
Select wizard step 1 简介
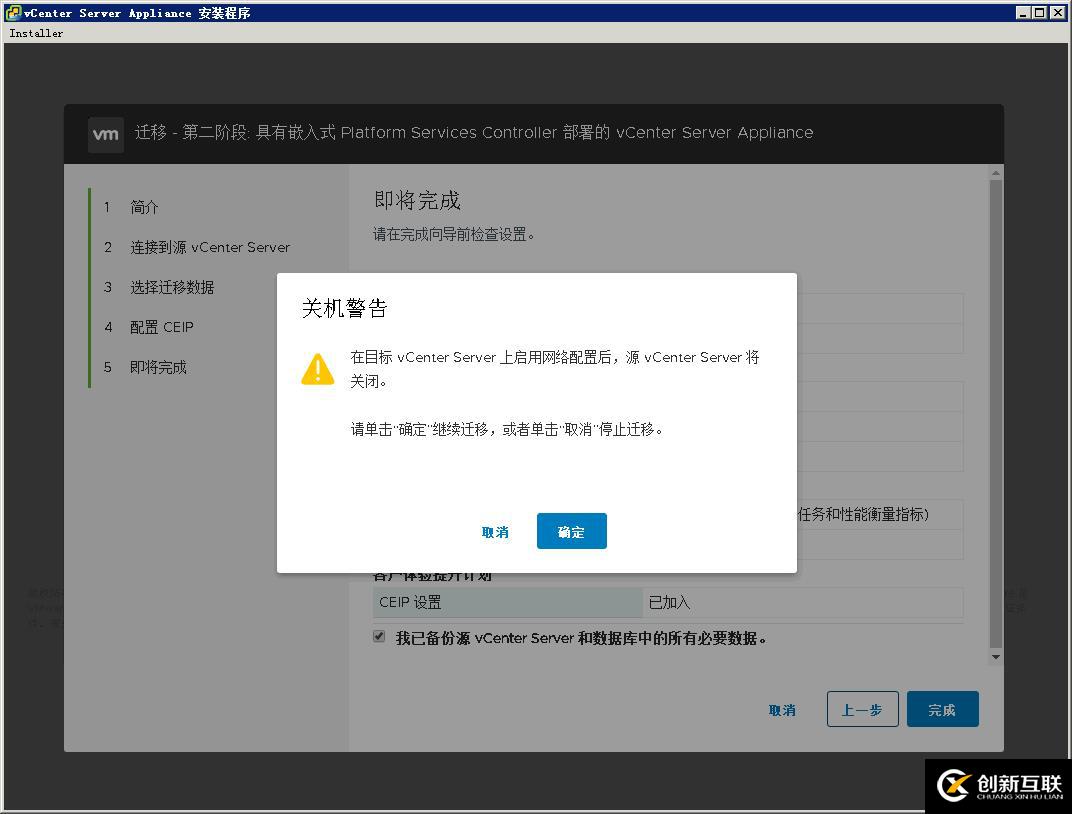tap(144, 207)
